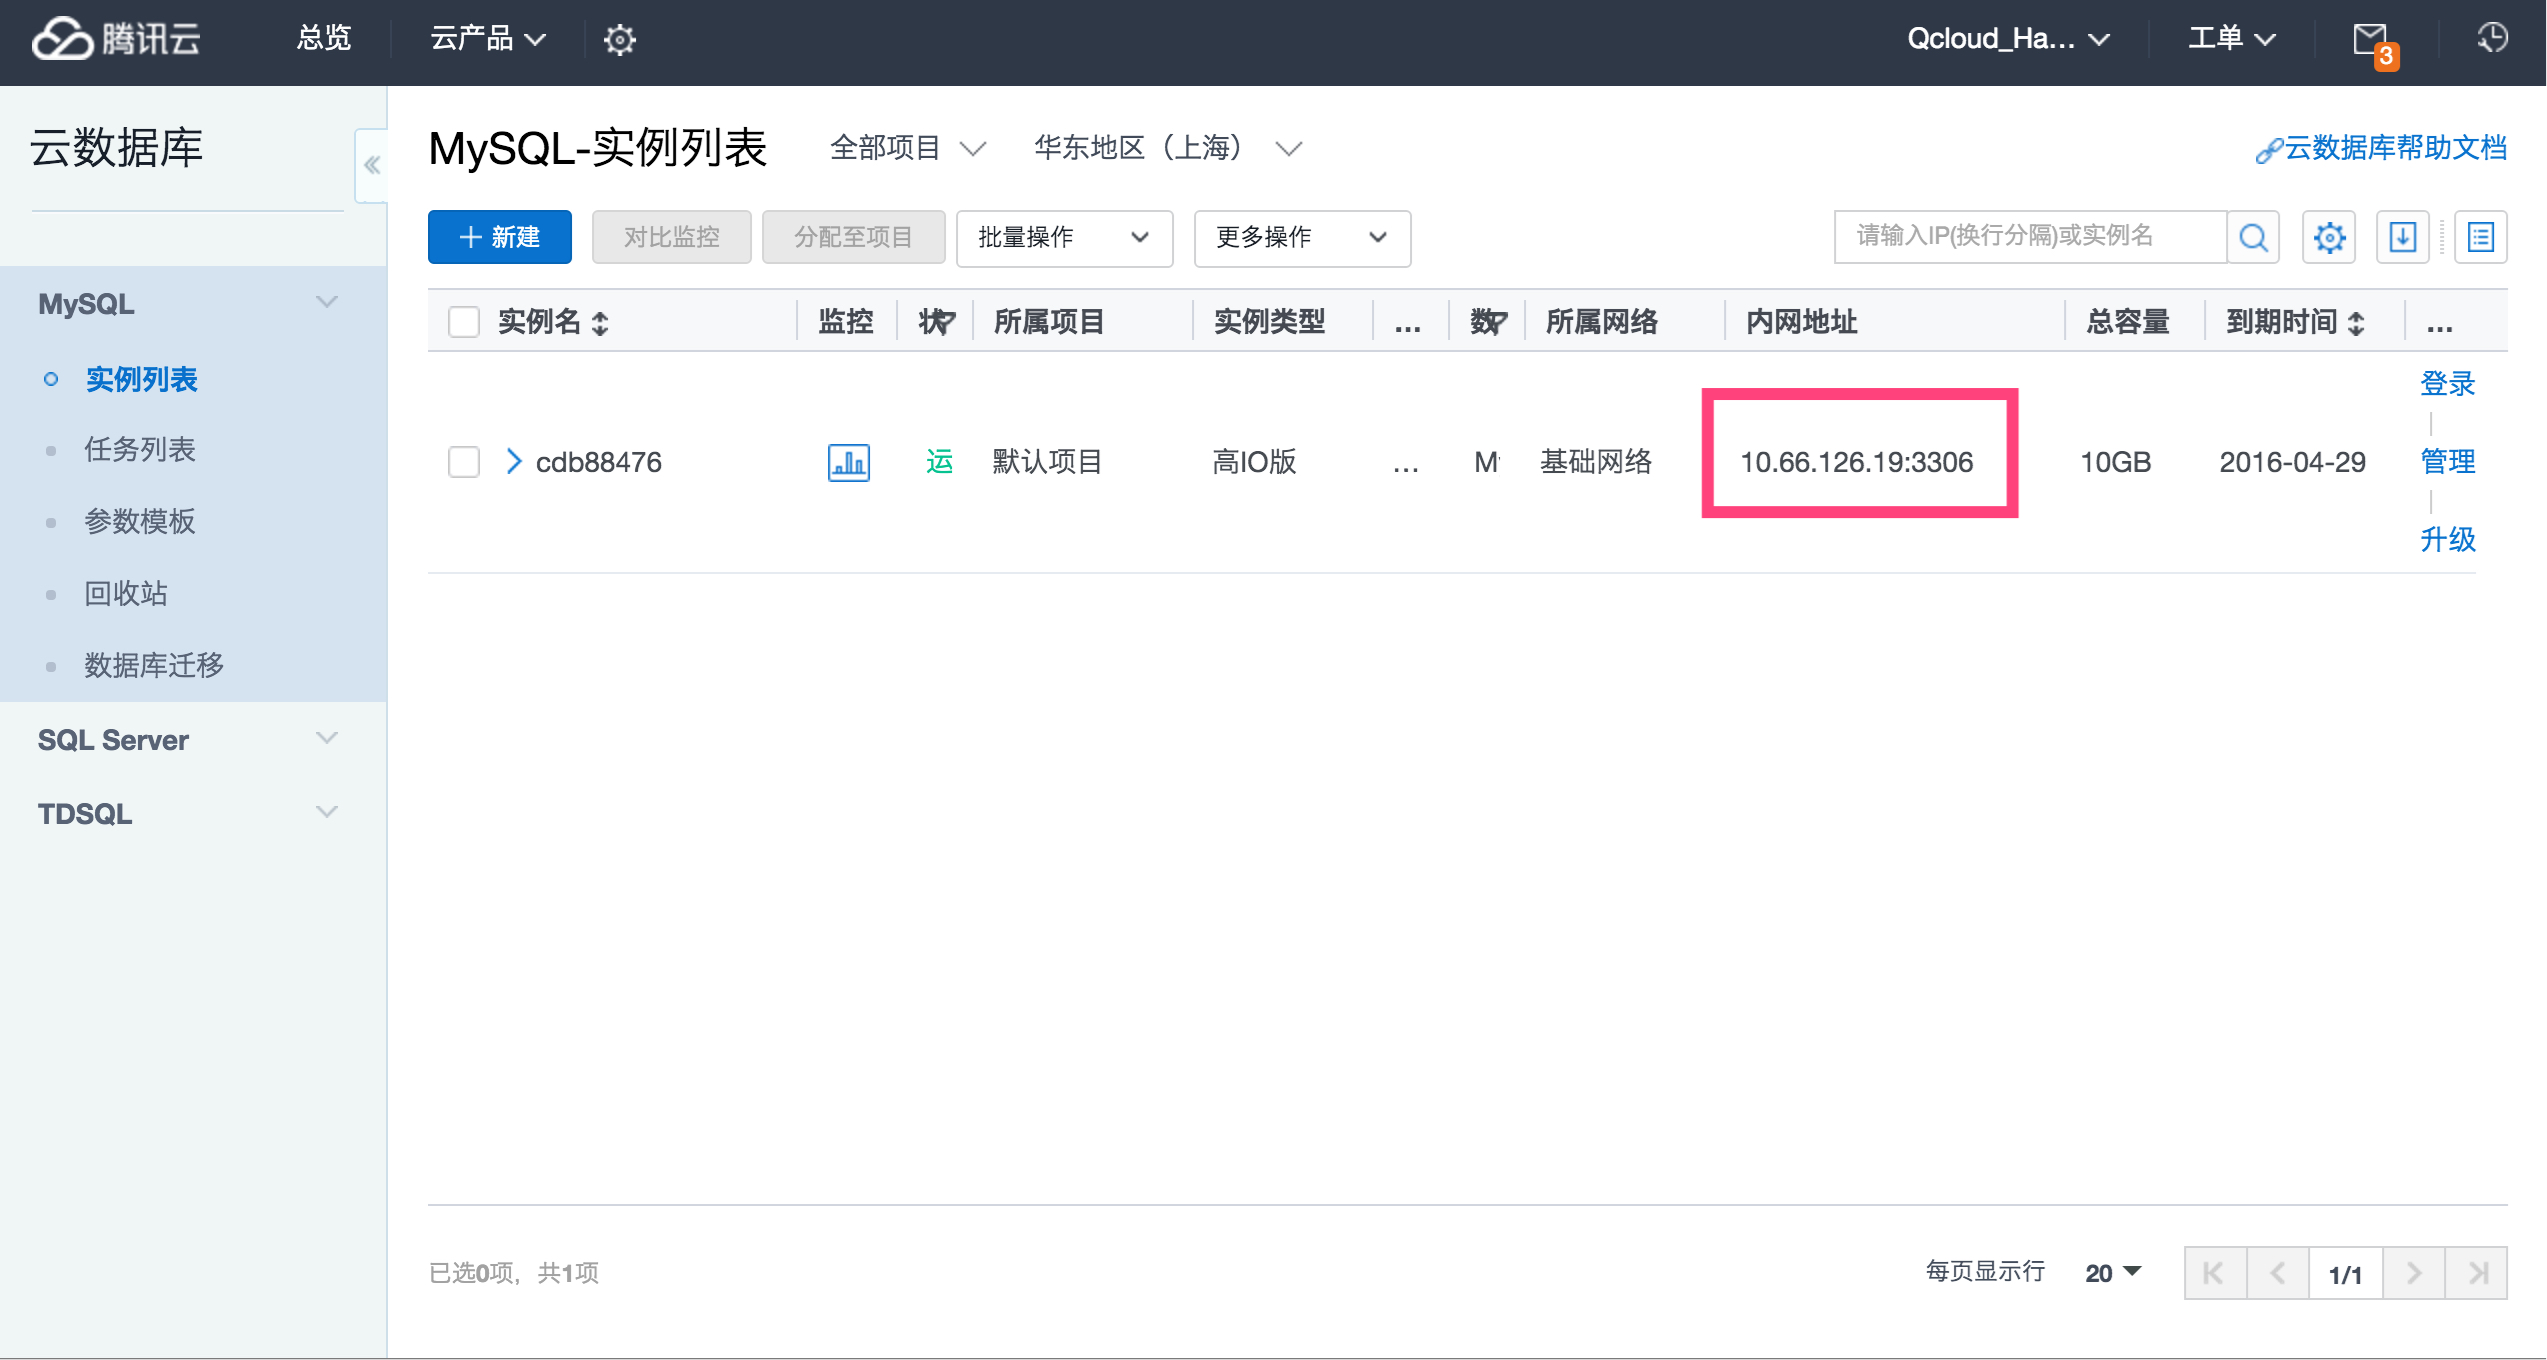Open the 云产品 dropdown menu
The image size is (2547, 1360).
488,39
